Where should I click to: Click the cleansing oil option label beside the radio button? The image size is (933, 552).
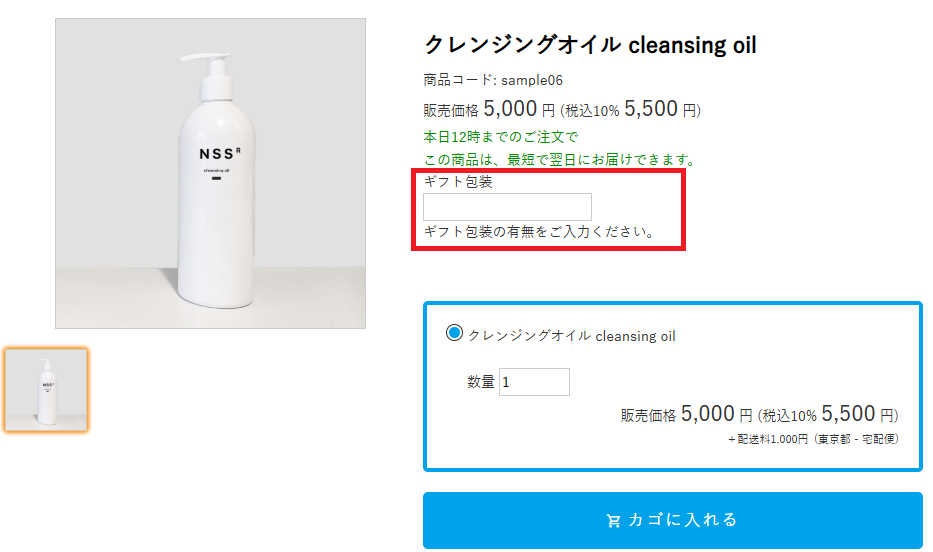coord(572,336)
